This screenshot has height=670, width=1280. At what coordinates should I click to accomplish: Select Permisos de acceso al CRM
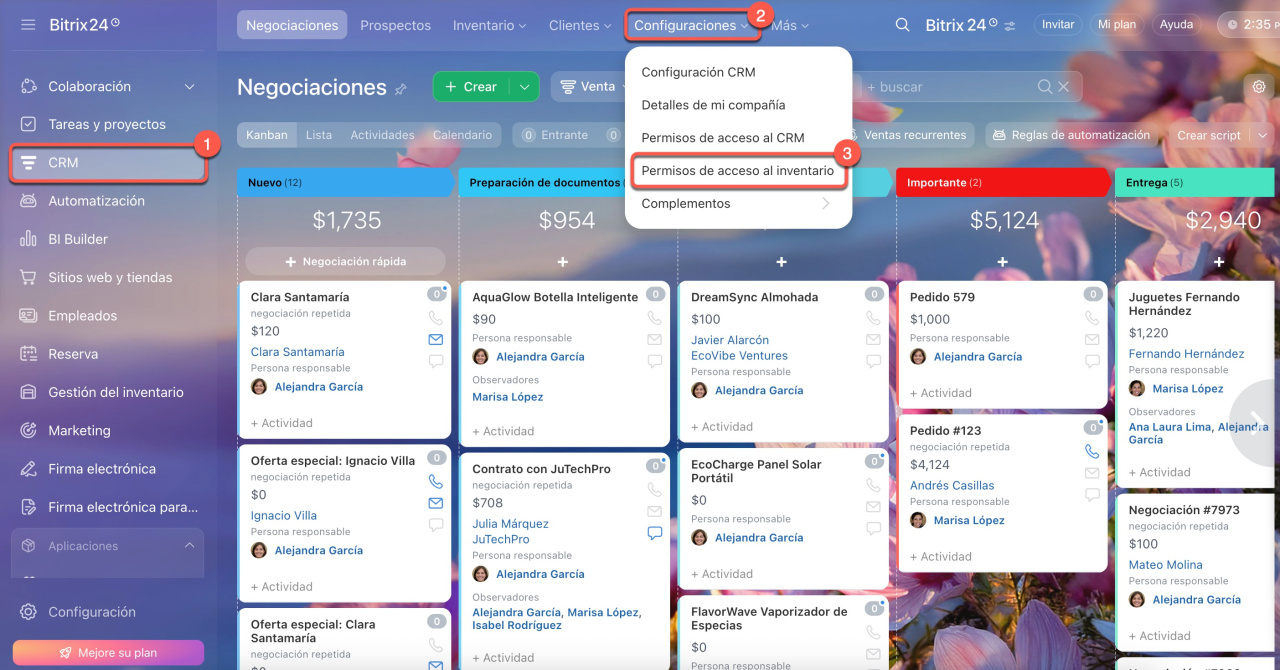[723, 138]
